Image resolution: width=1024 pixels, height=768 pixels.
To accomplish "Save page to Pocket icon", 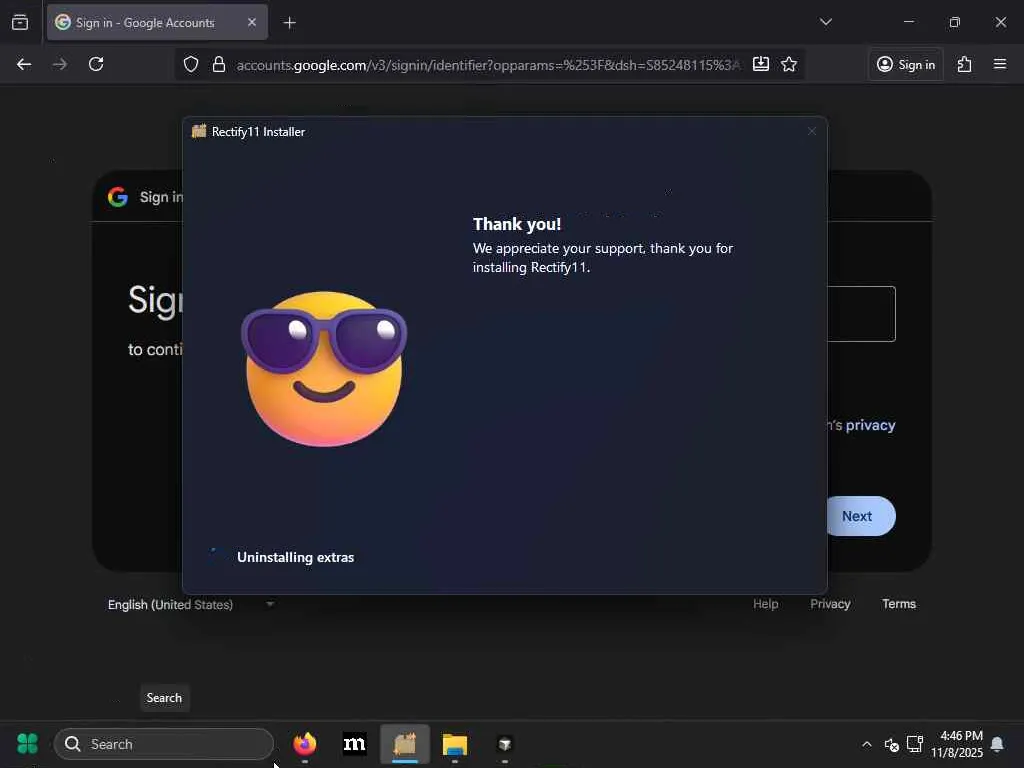I will point(761,64).
